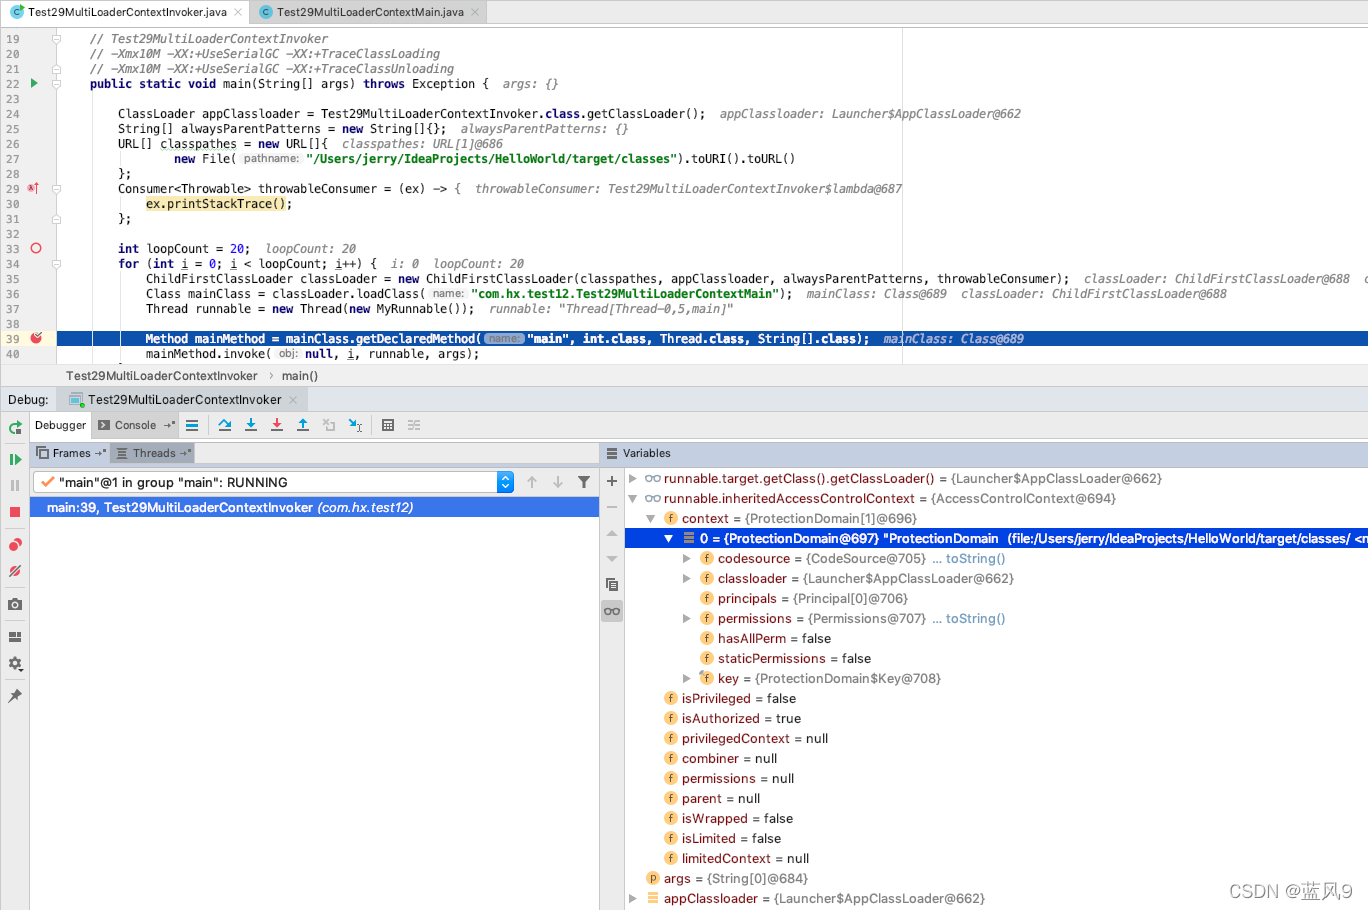Show the execution point
This screenshot has height=910, width=1368.
(192, 425)
